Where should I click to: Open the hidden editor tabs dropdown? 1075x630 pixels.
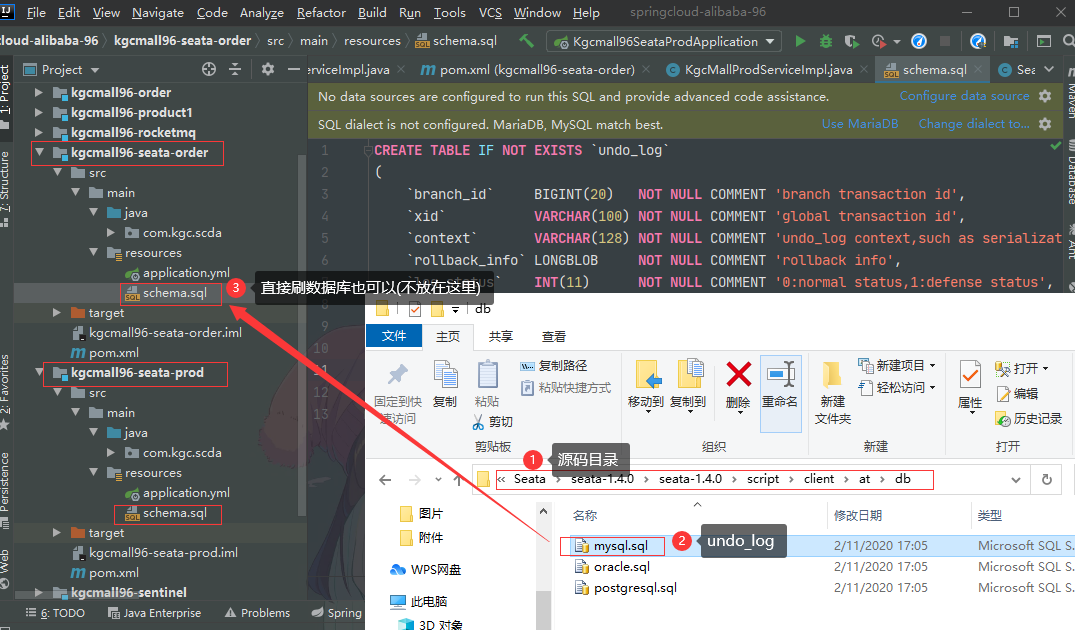[1049, 69]
